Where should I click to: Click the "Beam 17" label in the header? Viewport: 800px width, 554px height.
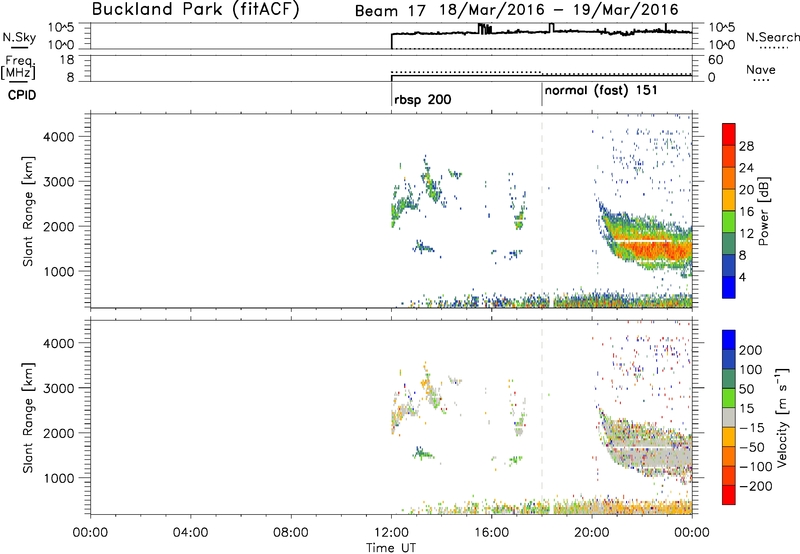pyautogui.click(x=390, y=11)
